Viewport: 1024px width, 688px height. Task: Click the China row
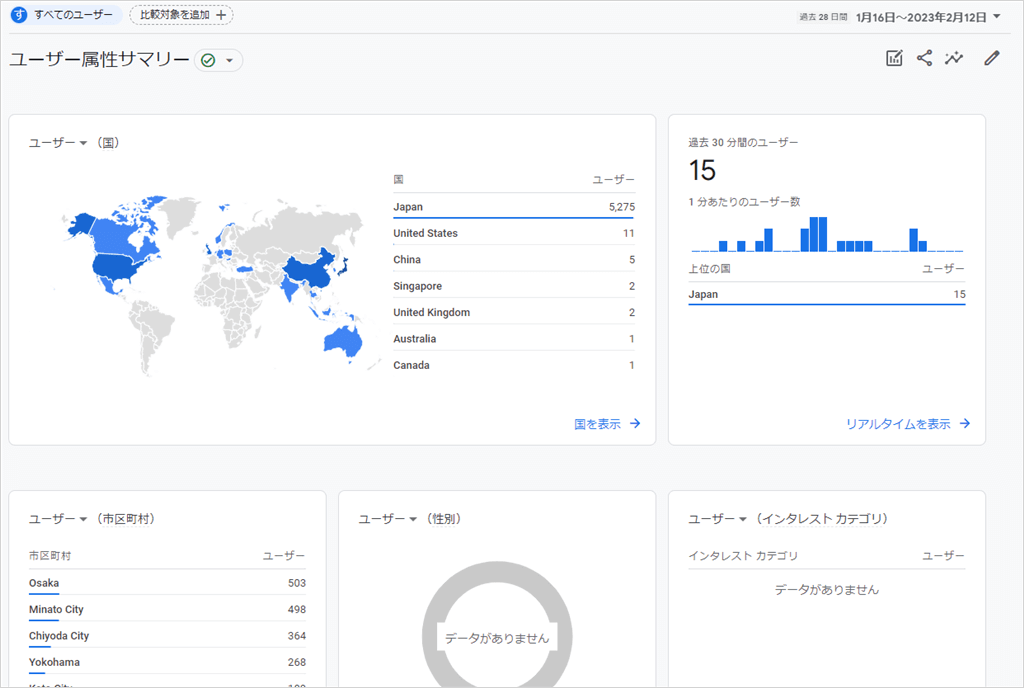pos(514,259)
